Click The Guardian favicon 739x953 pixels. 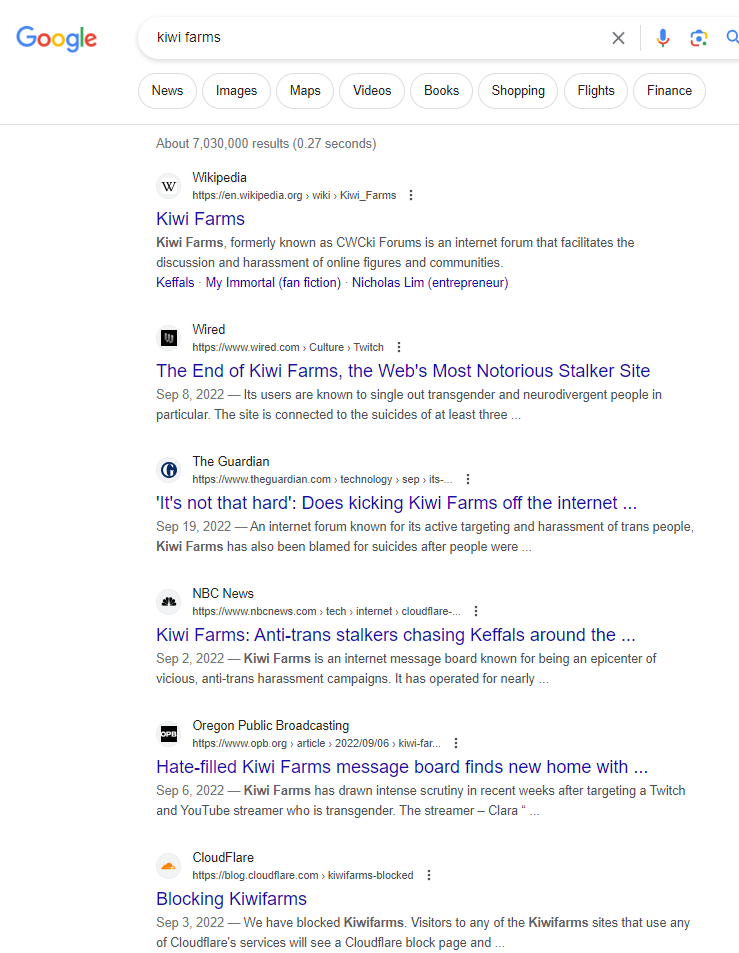pyautogui.click(x=169, y=470)
